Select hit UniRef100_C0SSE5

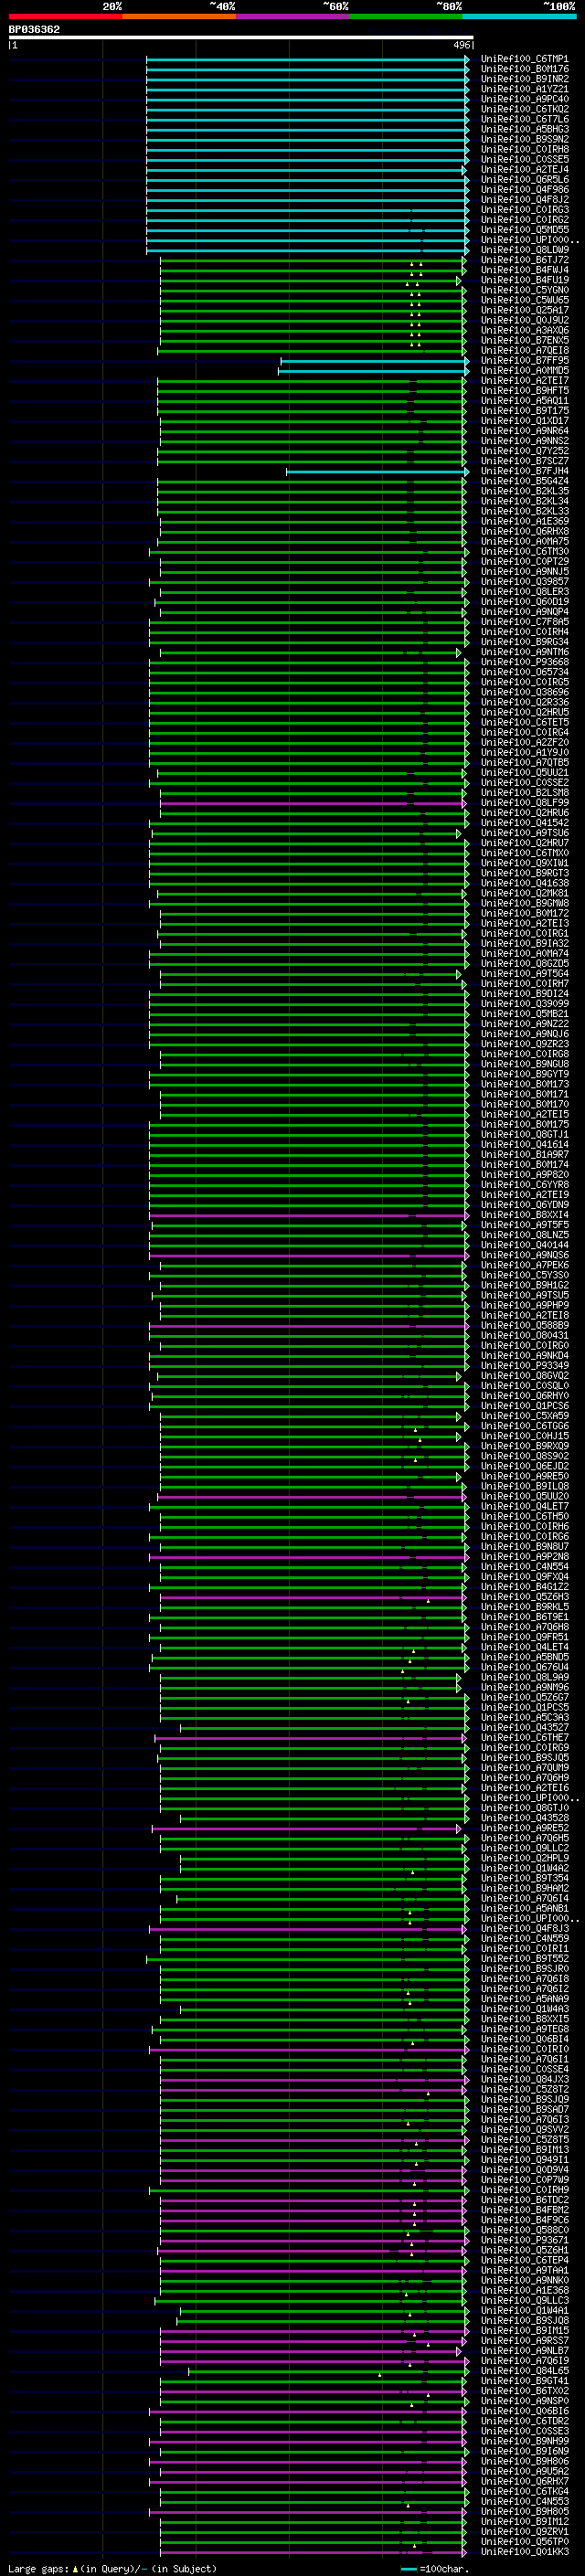pyautogui.click(x=524, y=159)
